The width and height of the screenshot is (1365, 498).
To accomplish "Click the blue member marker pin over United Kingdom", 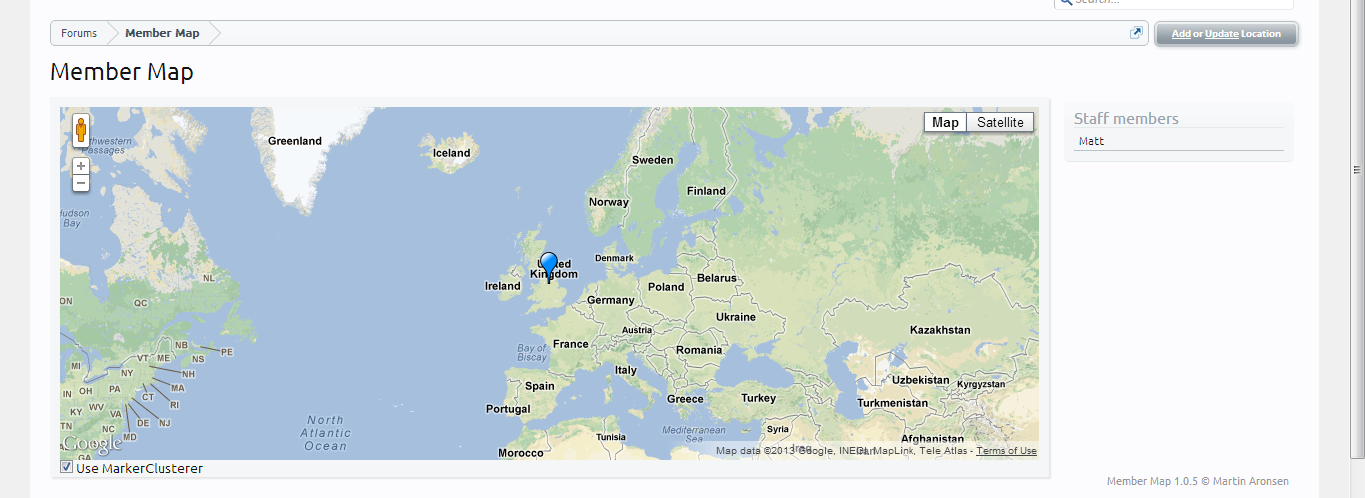I will (548, 267).
